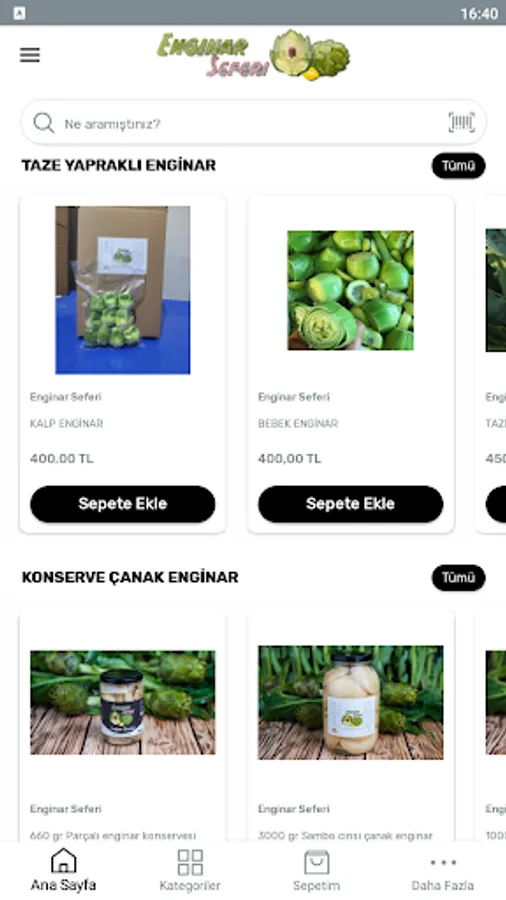Open the Daha Fazla menu
This screenshot has height=900, width=506.
tap(442, 870)
